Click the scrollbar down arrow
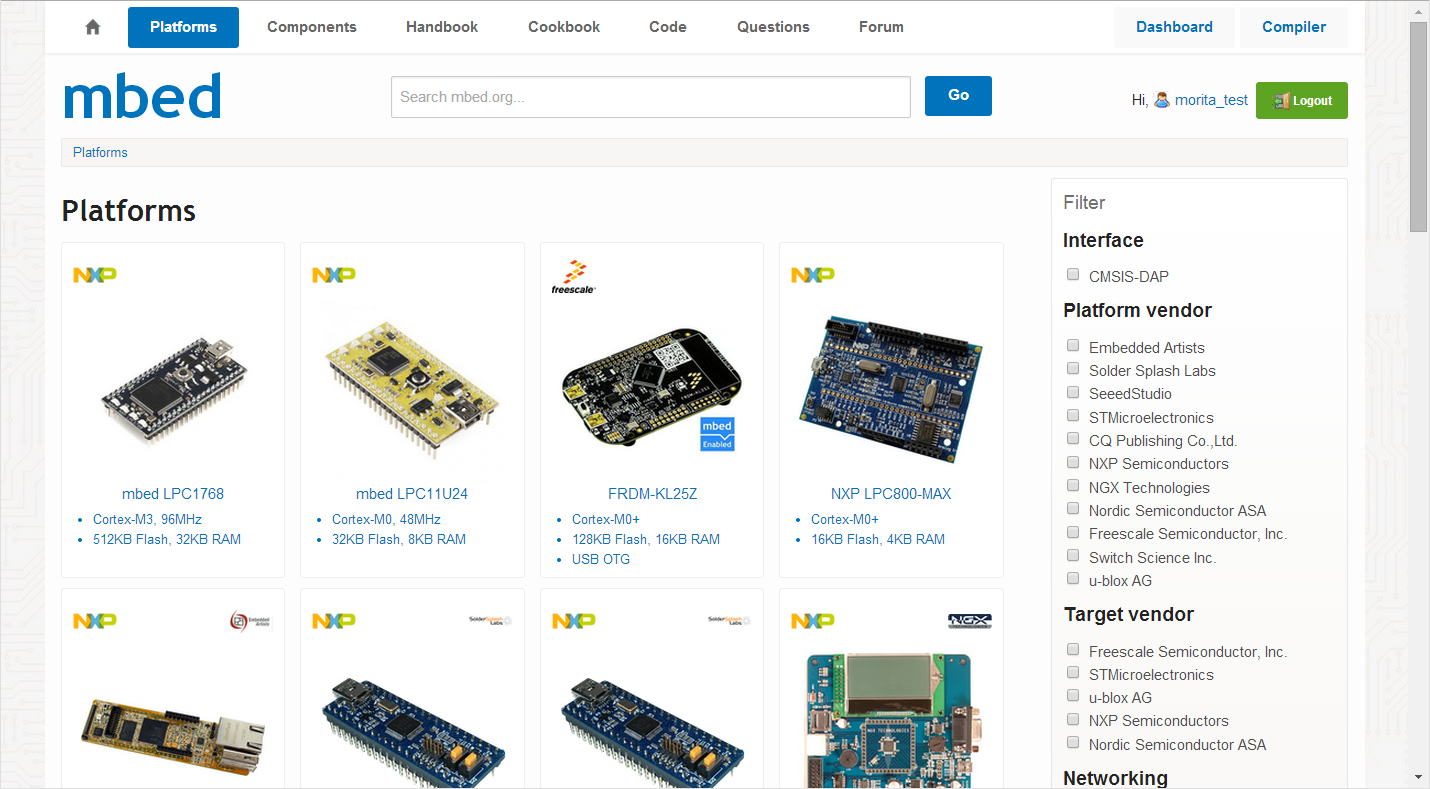Image resolution: width=1430 pixels, height=789 pixels. click(x=1419, y=778)
